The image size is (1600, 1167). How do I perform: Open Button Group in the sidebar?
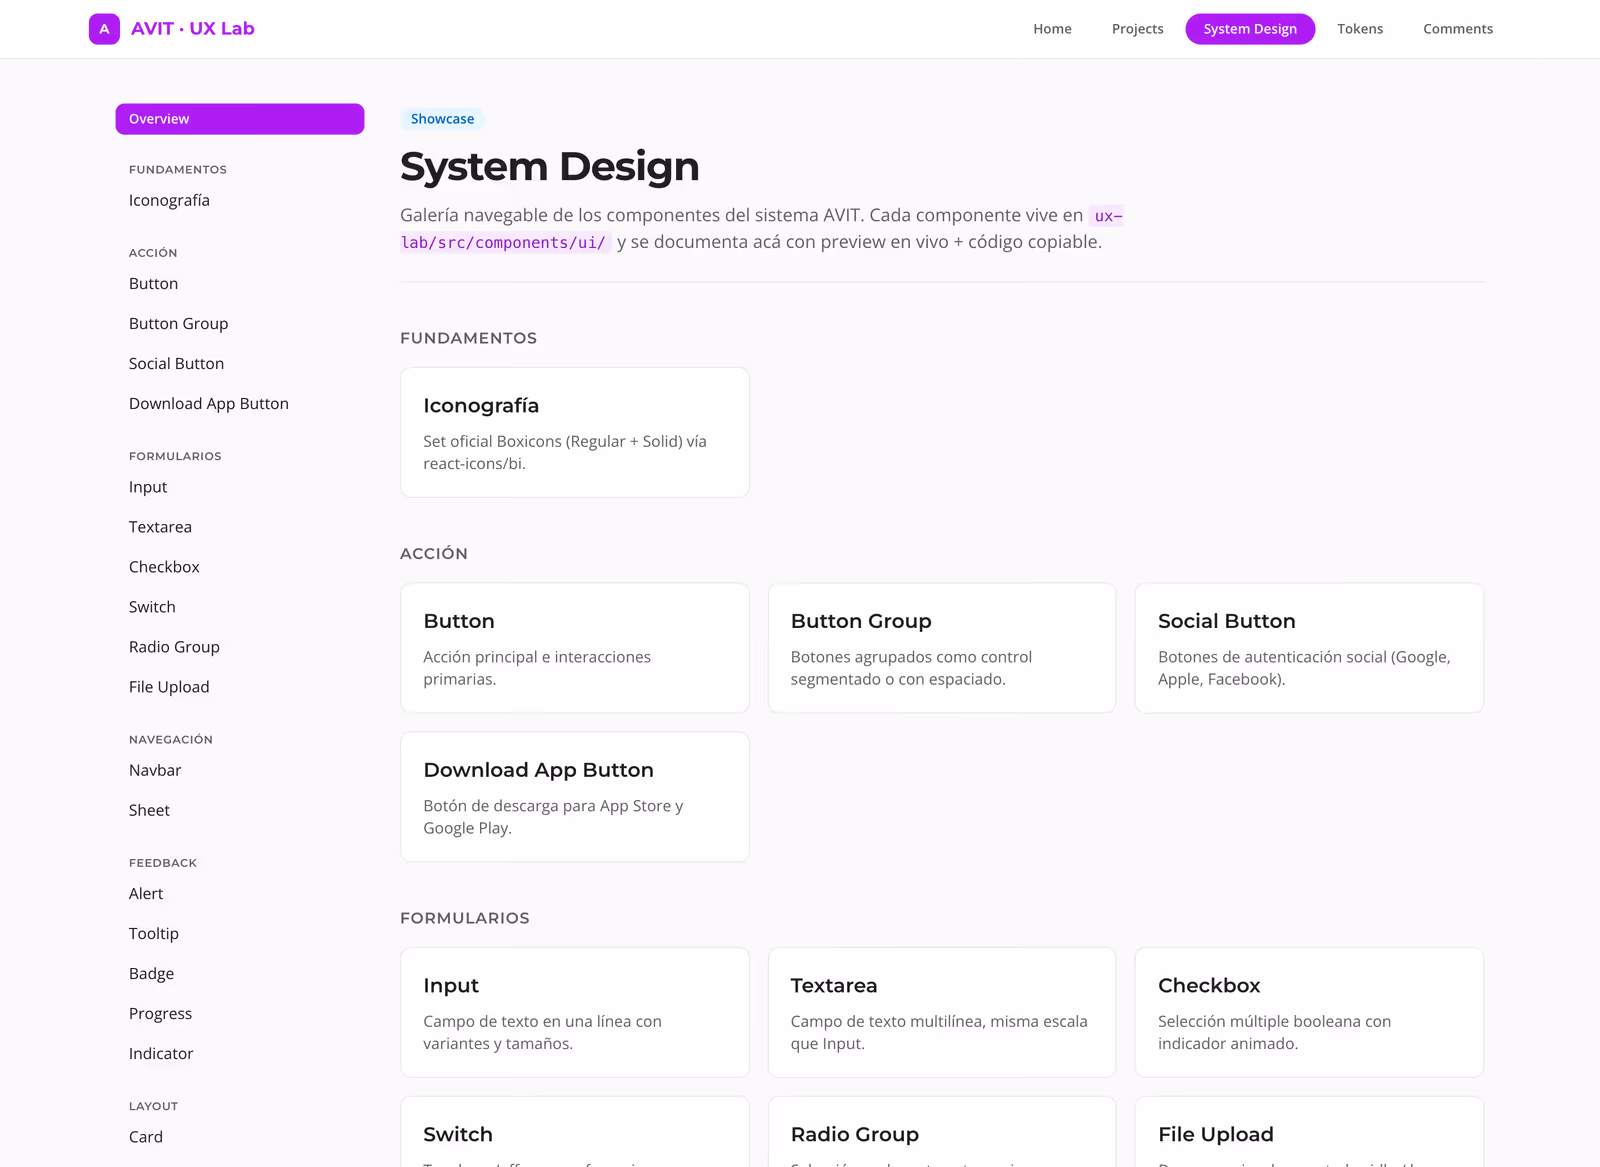pos(240,324)
